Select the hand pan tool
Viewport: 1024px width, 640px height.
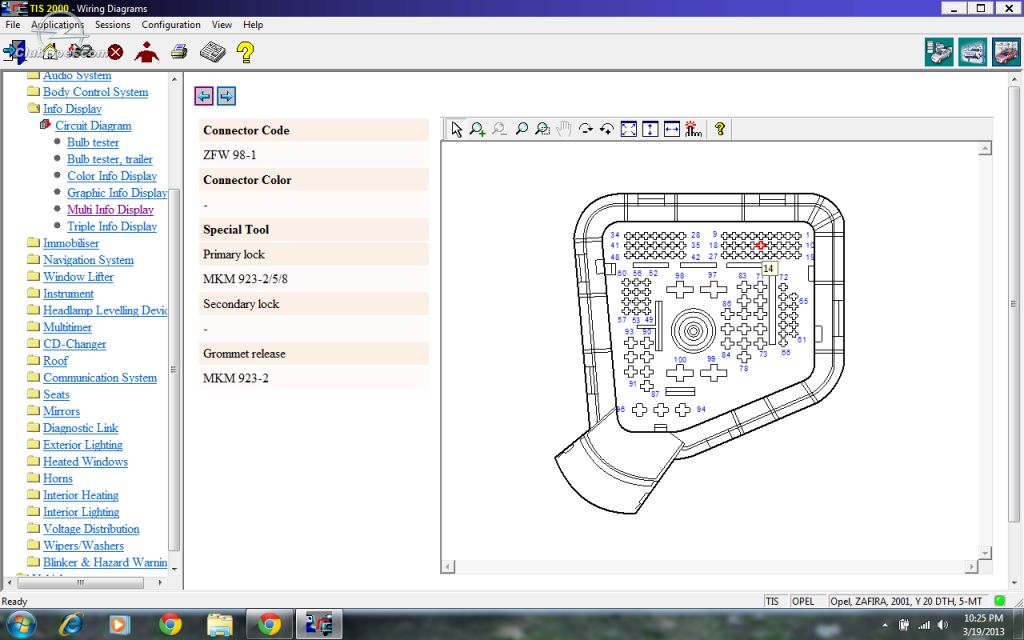point(564,129)
